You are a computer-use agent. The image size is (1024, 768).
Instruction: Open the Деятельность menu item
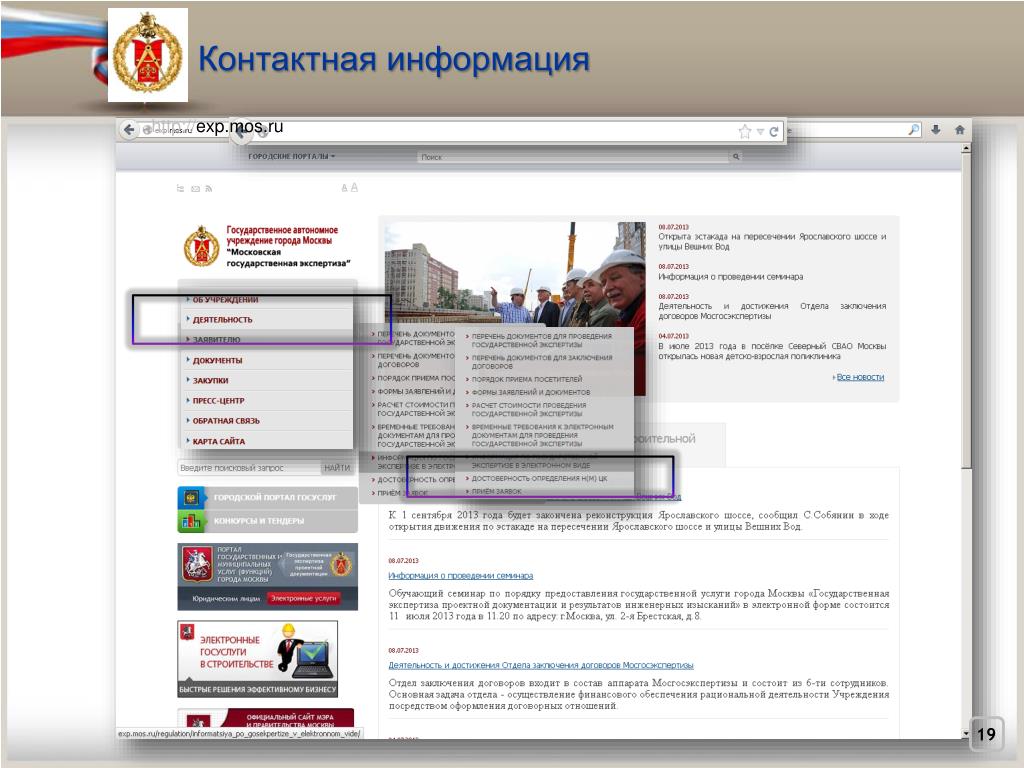[x=221, y=320]
